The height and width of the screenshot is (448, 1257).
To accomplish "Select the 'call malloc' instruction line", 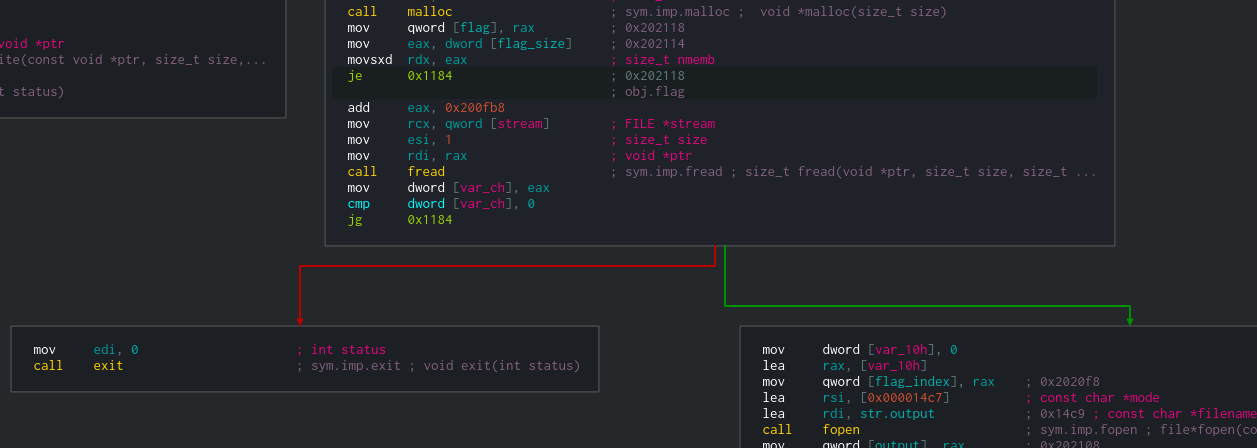I will point(400,12).
